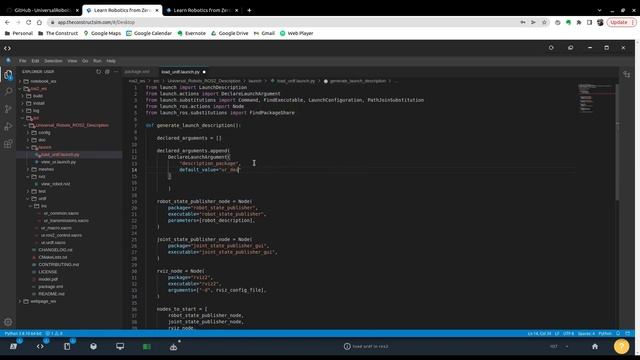Click the home icon in bottom bar
640x360 pixels.
pyautogui.click(x=595, y=346)
